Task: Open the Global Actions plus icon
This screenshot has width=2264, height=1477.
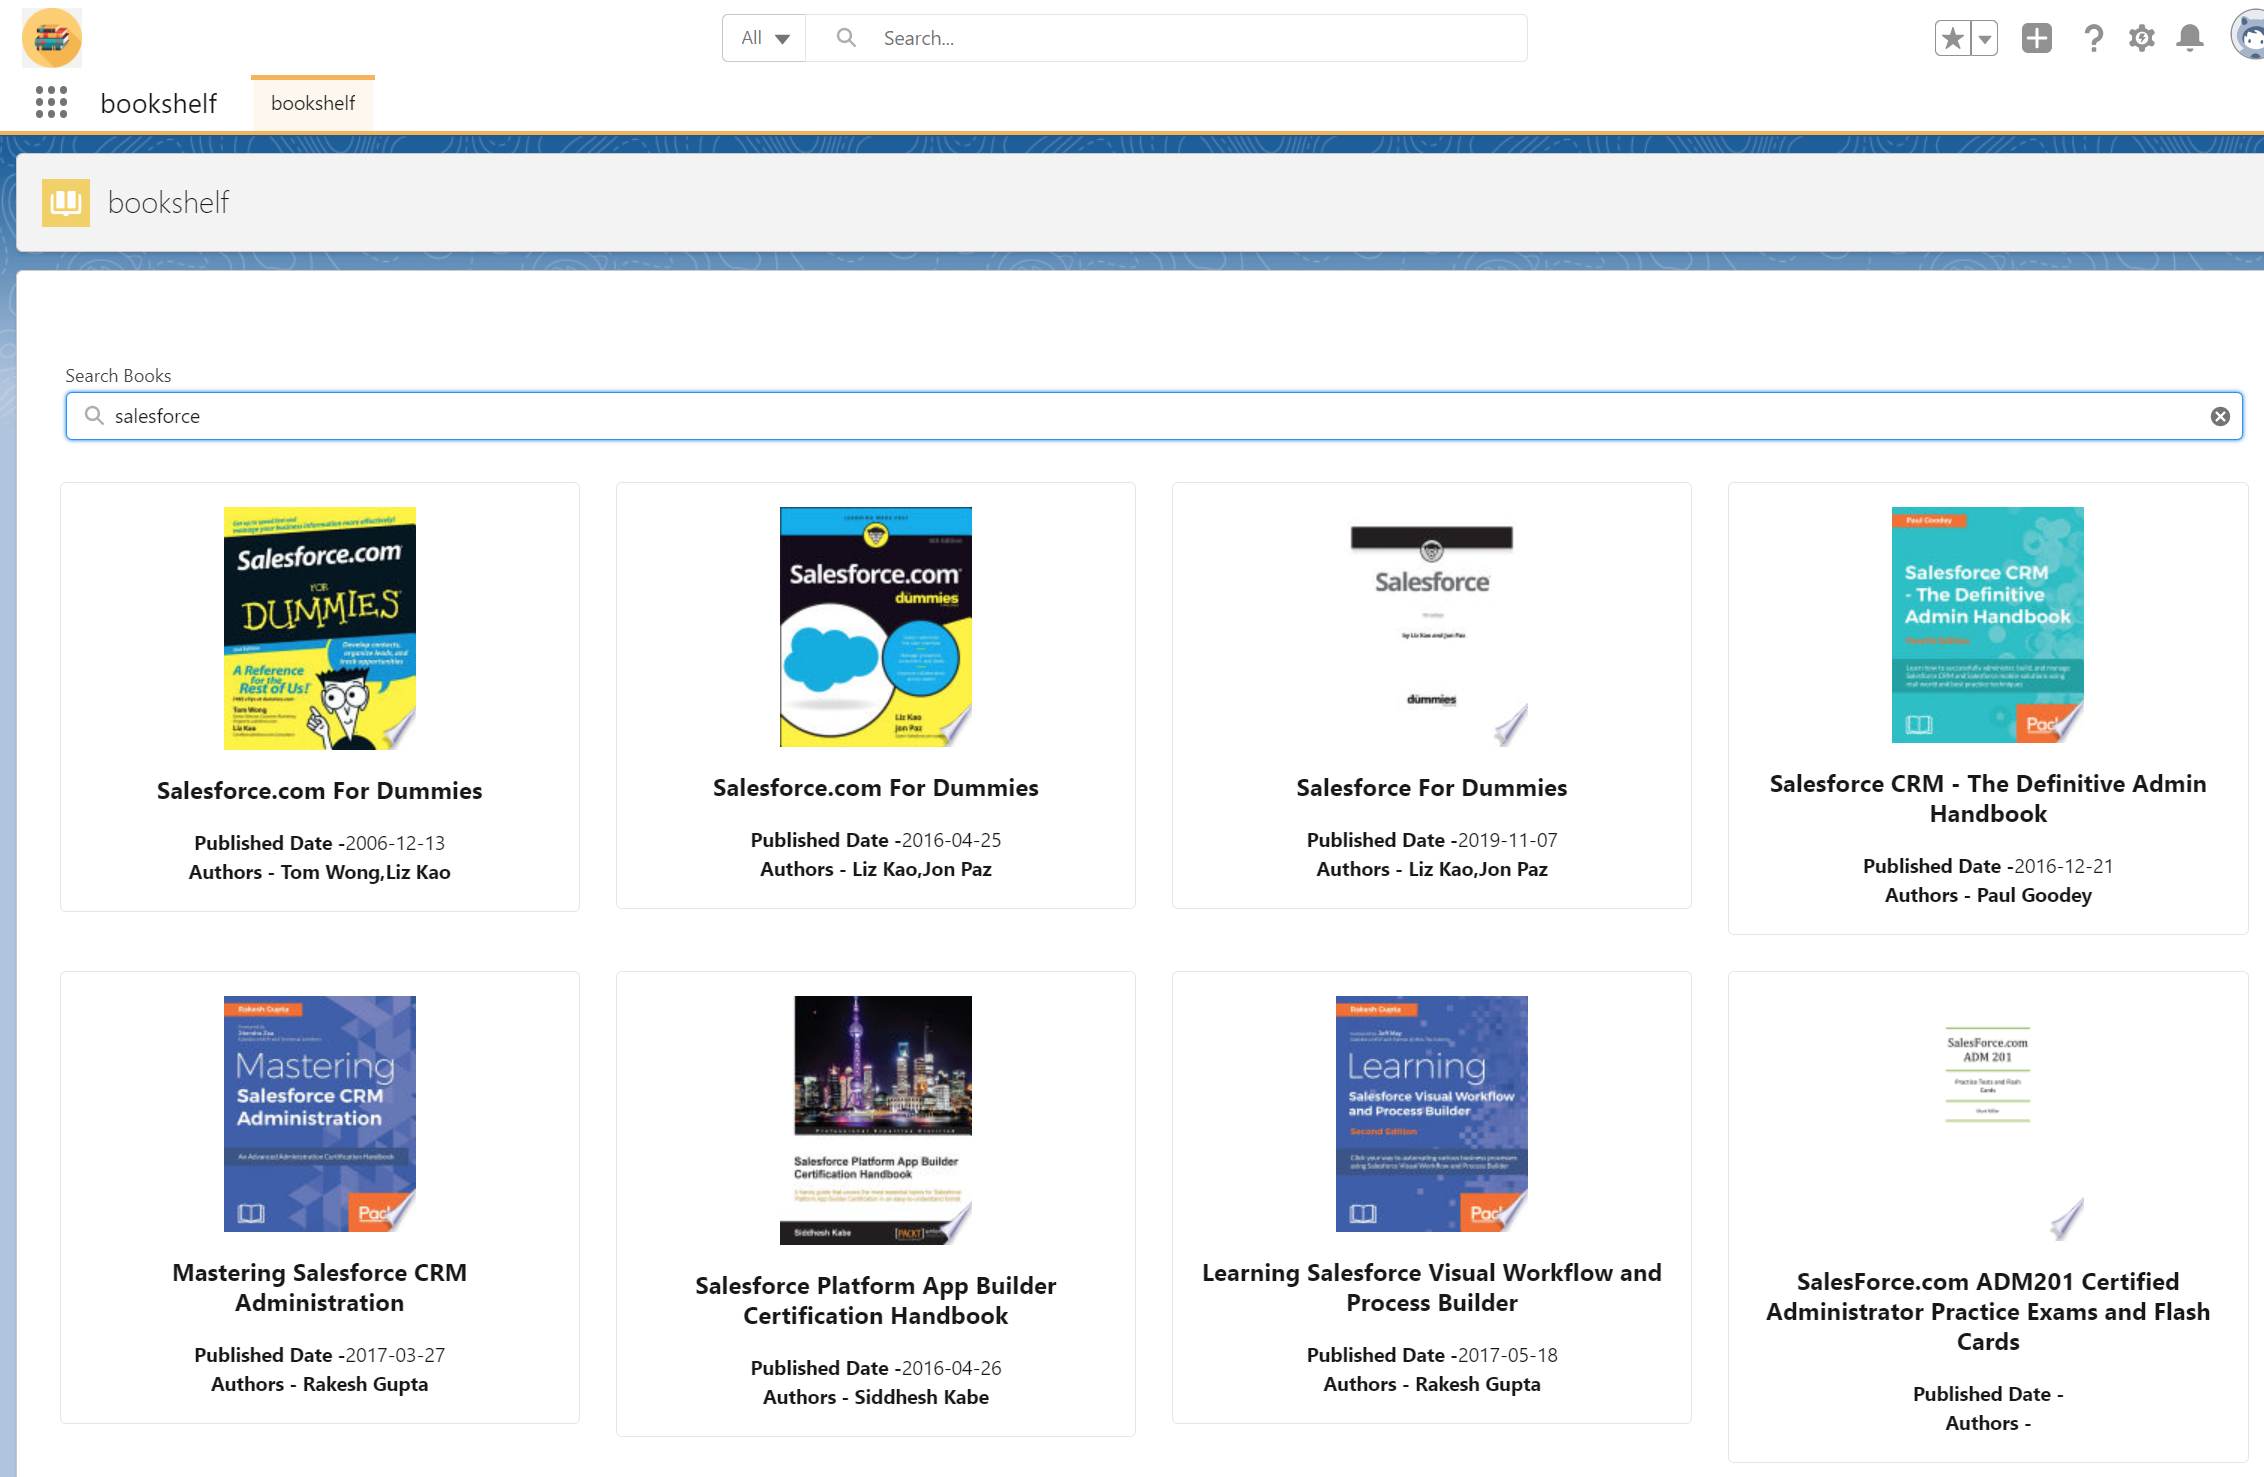Action: tap(2036, 38)
